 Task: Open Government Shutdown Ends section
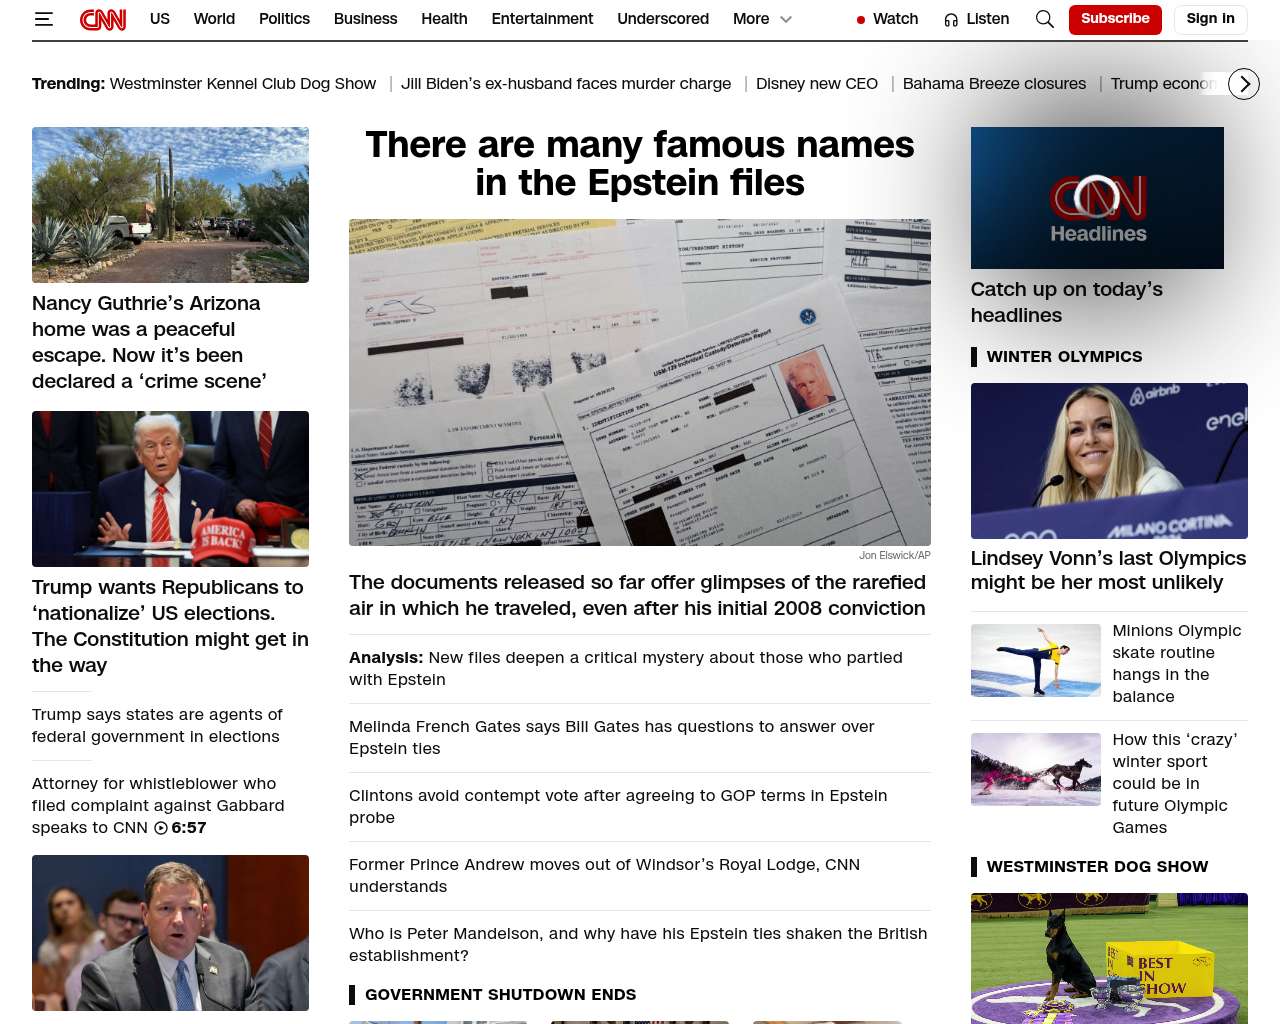click(500, 994)
